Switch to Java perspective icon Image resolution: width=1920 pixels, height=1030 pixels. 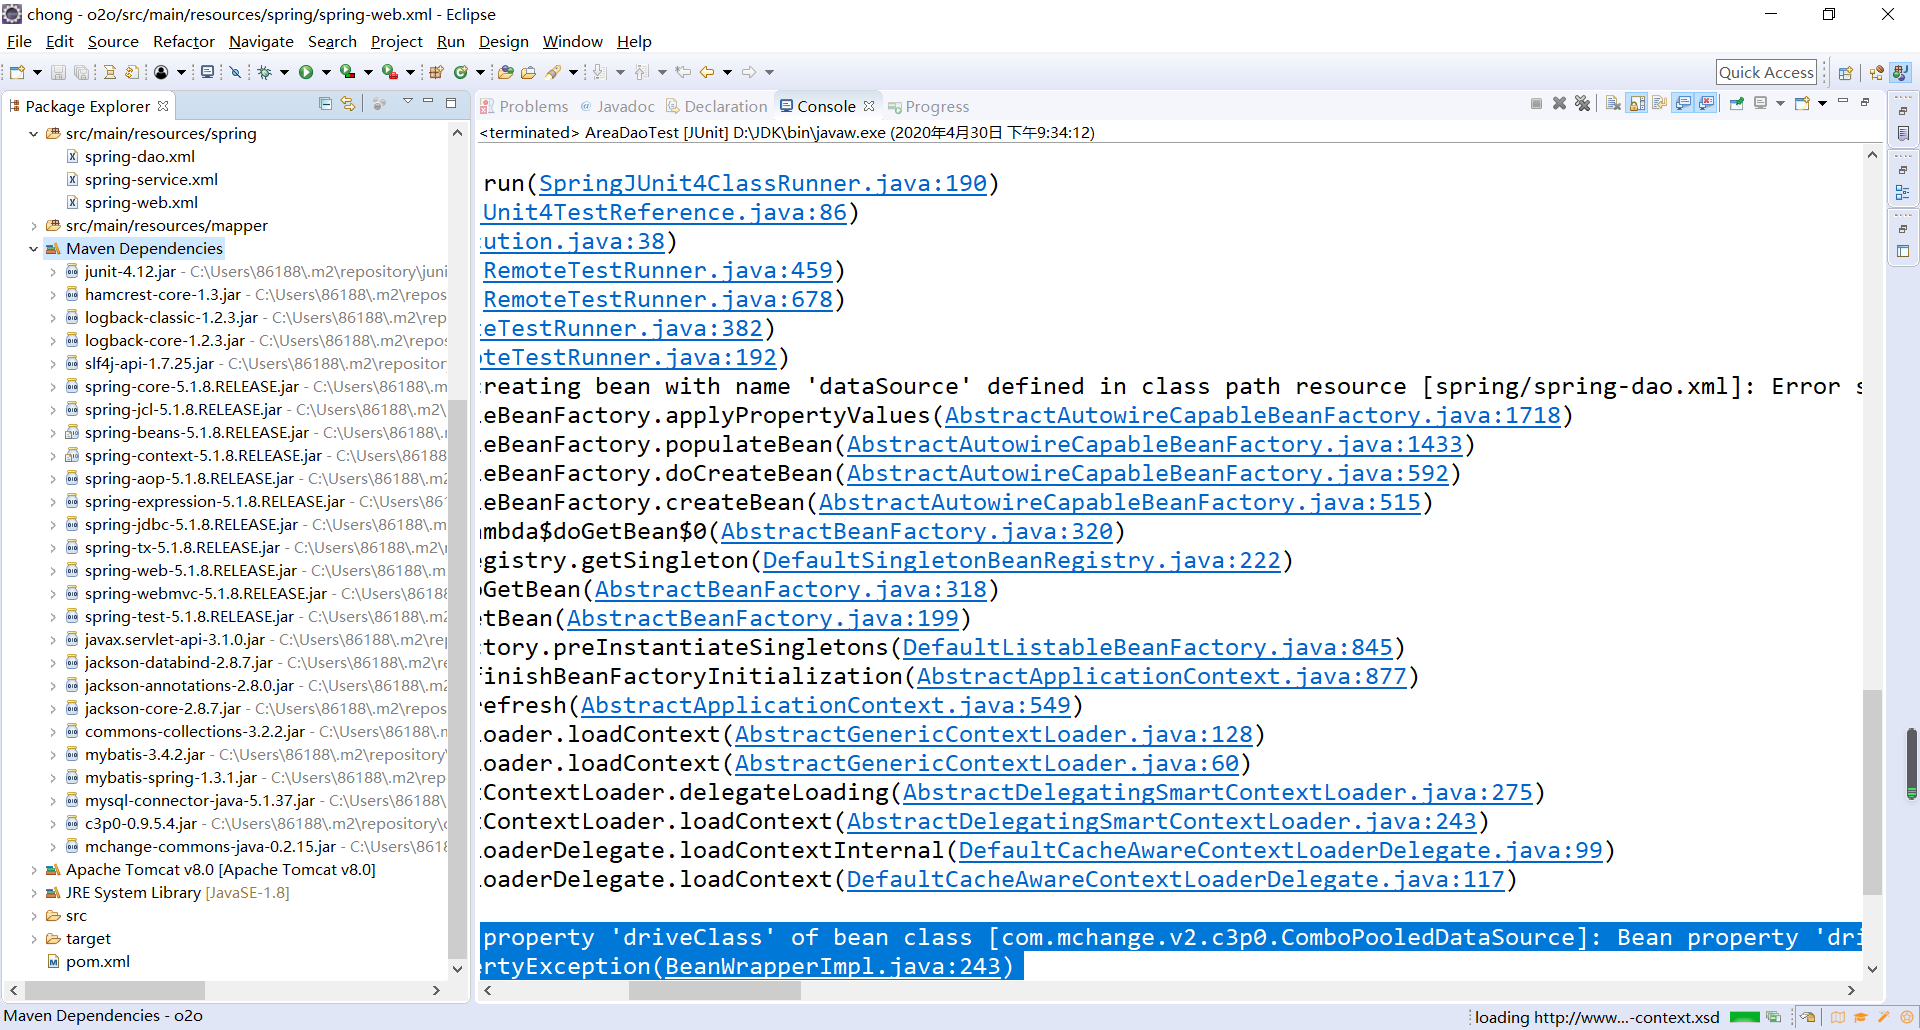pos(1900,72)
